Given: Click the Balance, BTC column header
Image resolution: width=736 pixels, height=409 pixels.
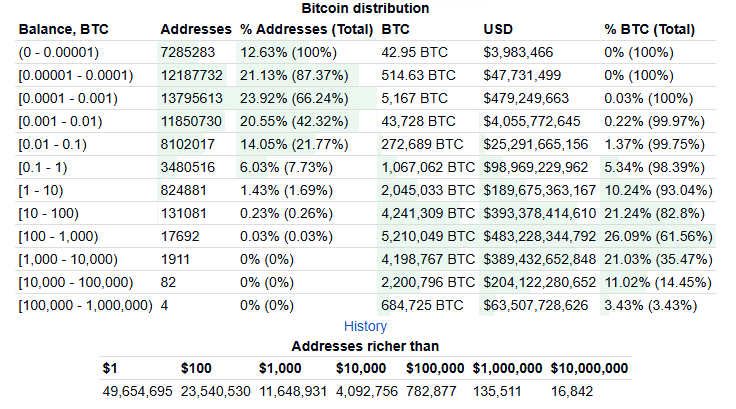Looking at the screenshot, I should pos(62,29).
